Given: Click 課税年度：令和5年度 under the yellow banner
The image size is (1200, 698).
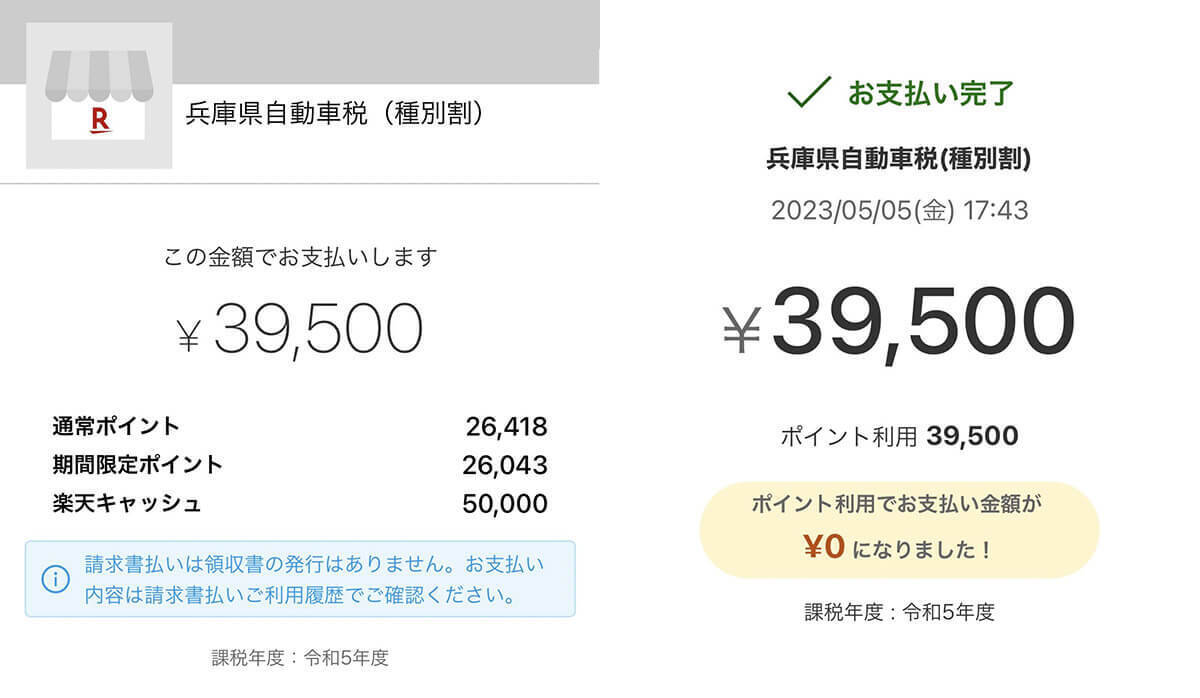Looking at the screenshot, I should click(x=899, y=612).
